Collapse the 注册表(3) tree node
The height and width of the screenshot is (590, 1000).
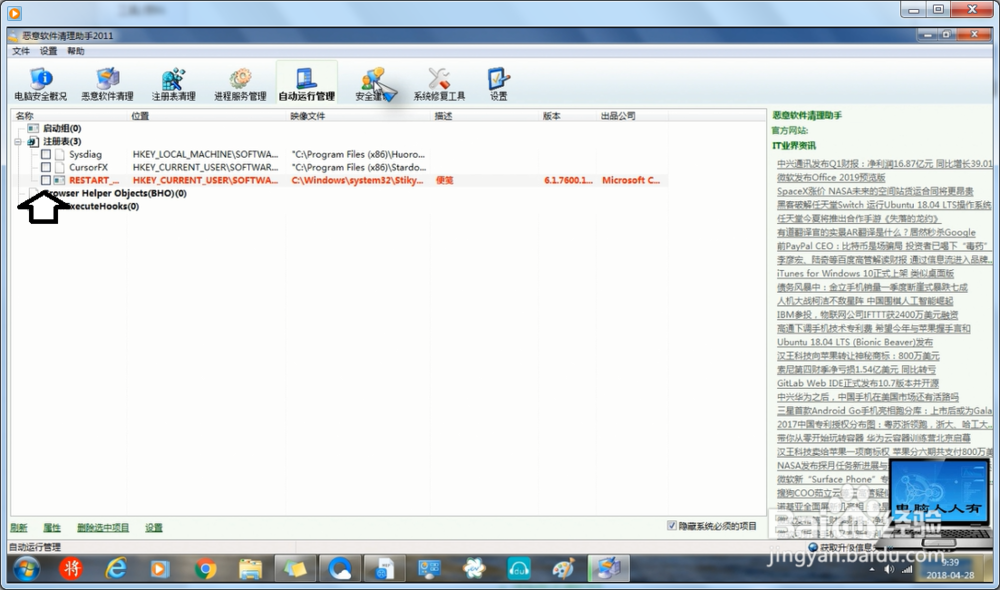tap(18, 142)
